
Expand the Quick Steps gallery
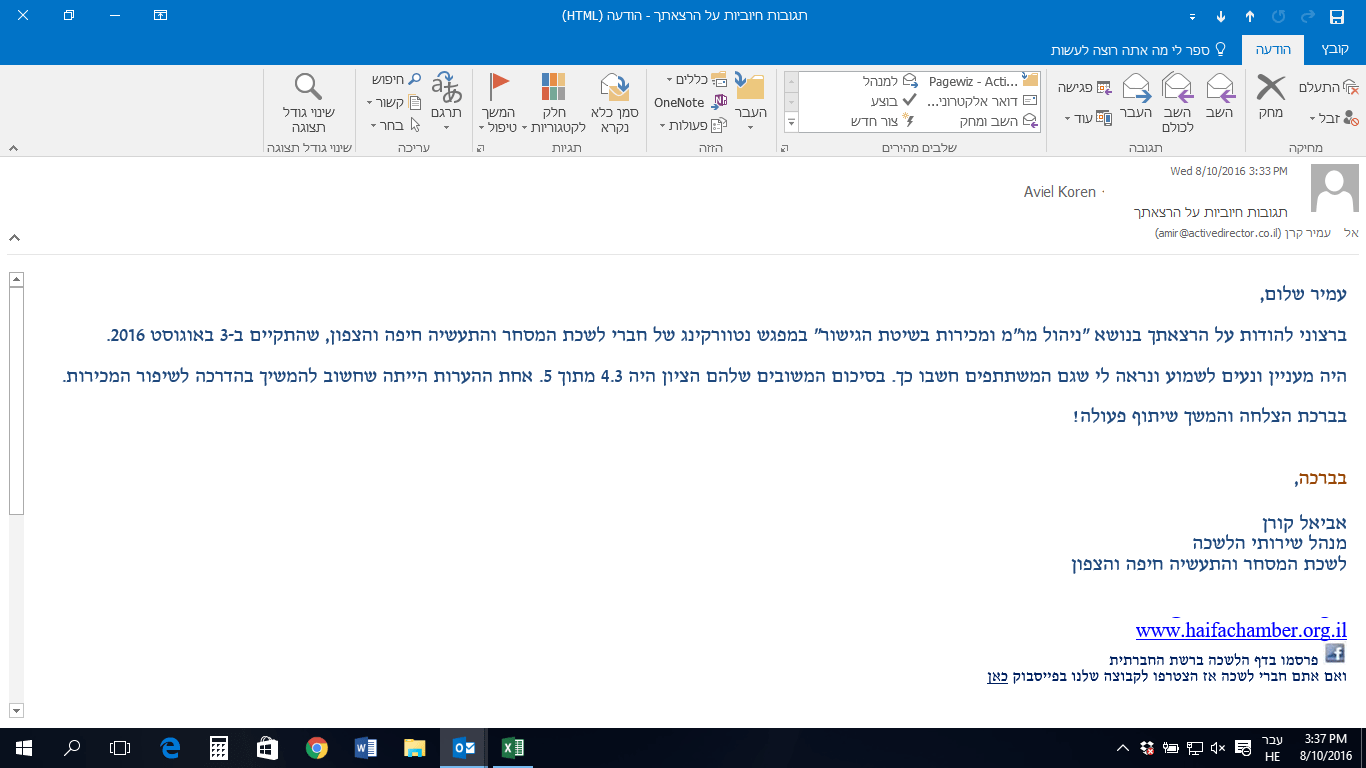click(790, 123)
